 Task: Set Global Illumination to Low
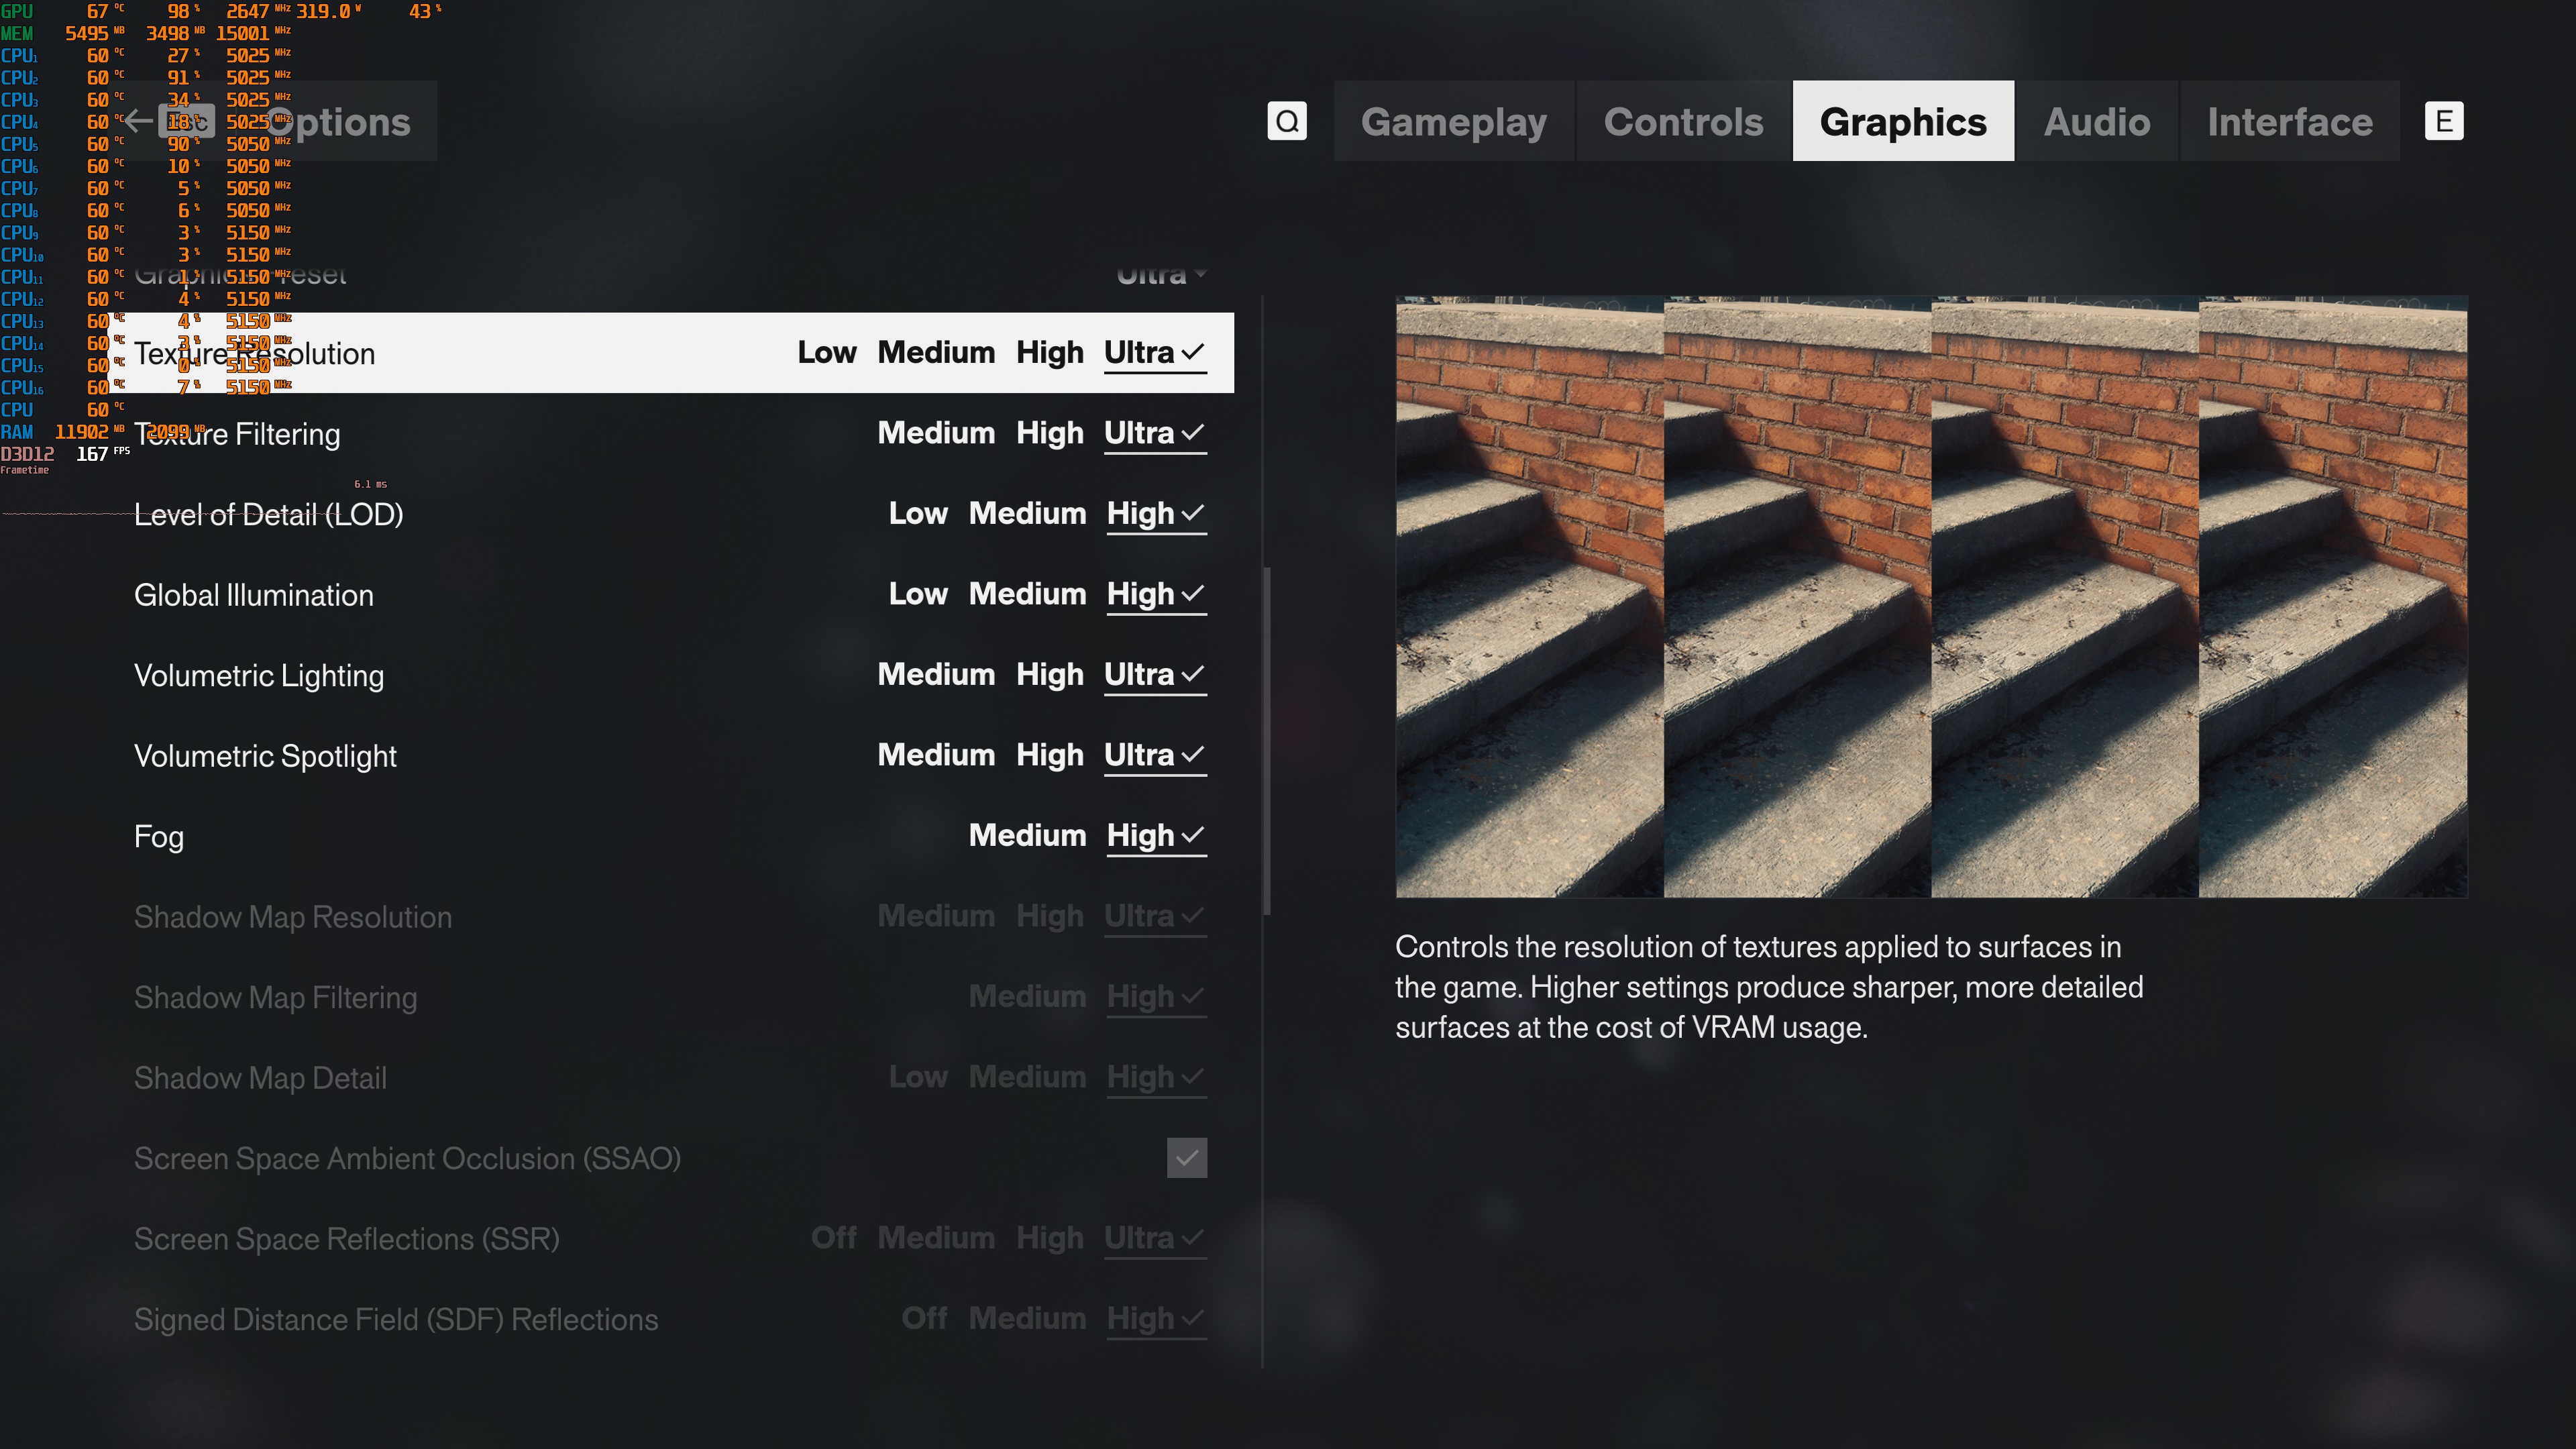click(x=917, y=594)
